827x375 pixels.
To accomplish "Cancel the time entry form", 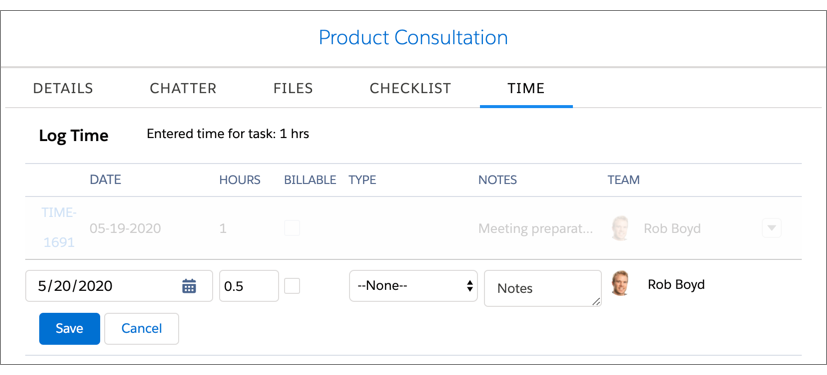I will click(141, 329).
